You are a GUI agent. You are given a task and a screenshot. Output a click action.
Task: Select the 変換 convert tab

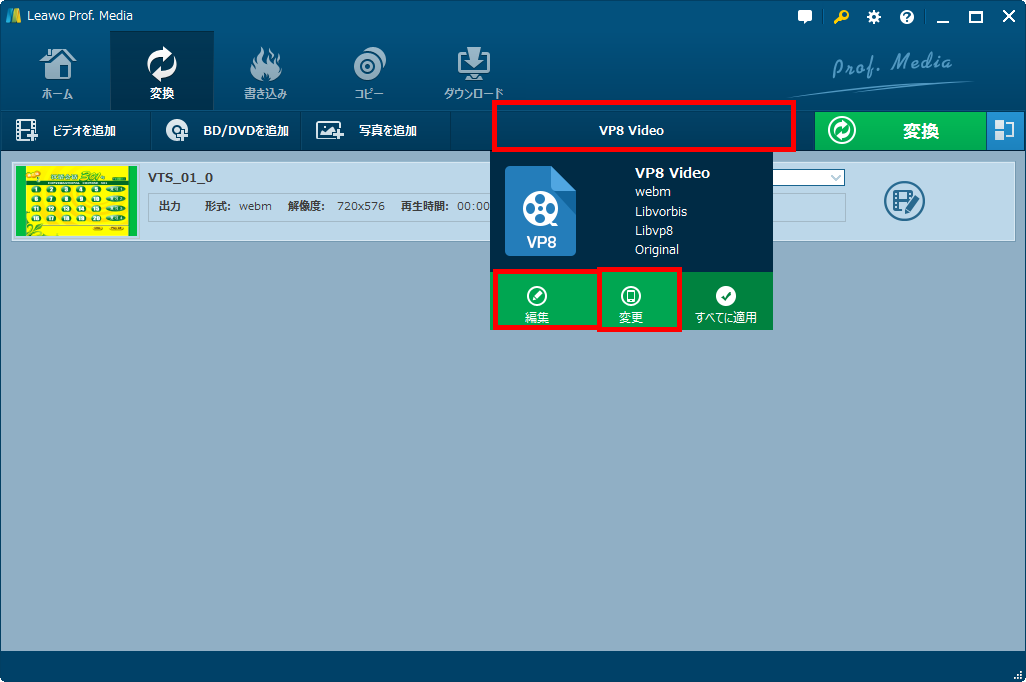(x=162, y=72)
